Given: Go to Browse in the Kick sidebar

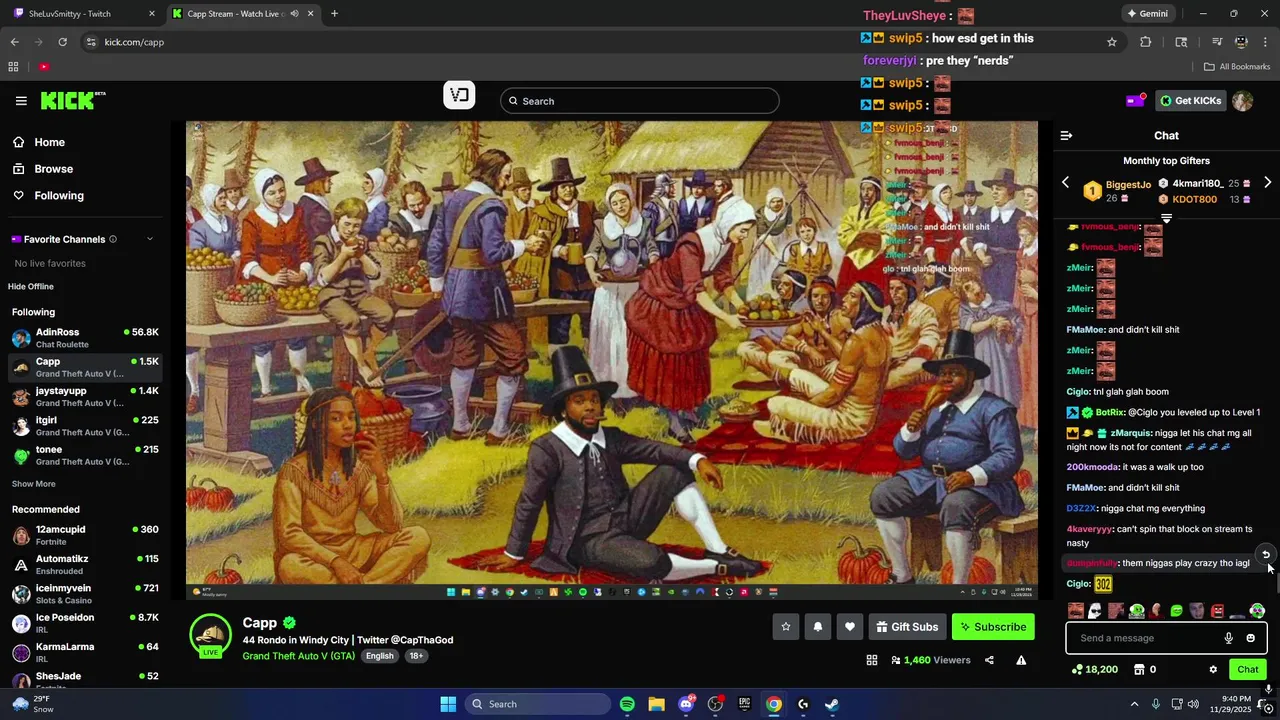Looking at the screenshot, I should coord(53,169).
